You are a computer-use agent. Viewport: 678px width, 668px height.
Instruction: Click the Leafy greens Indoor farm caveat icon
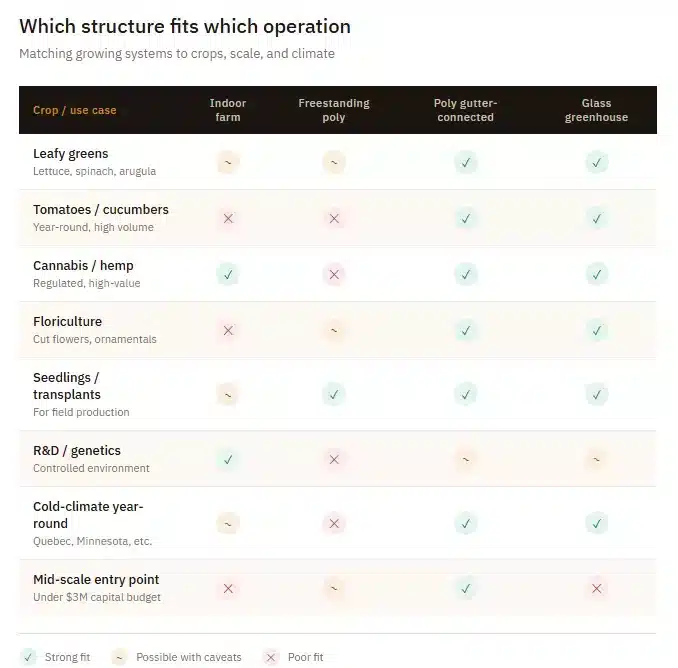tap(228, 162)
